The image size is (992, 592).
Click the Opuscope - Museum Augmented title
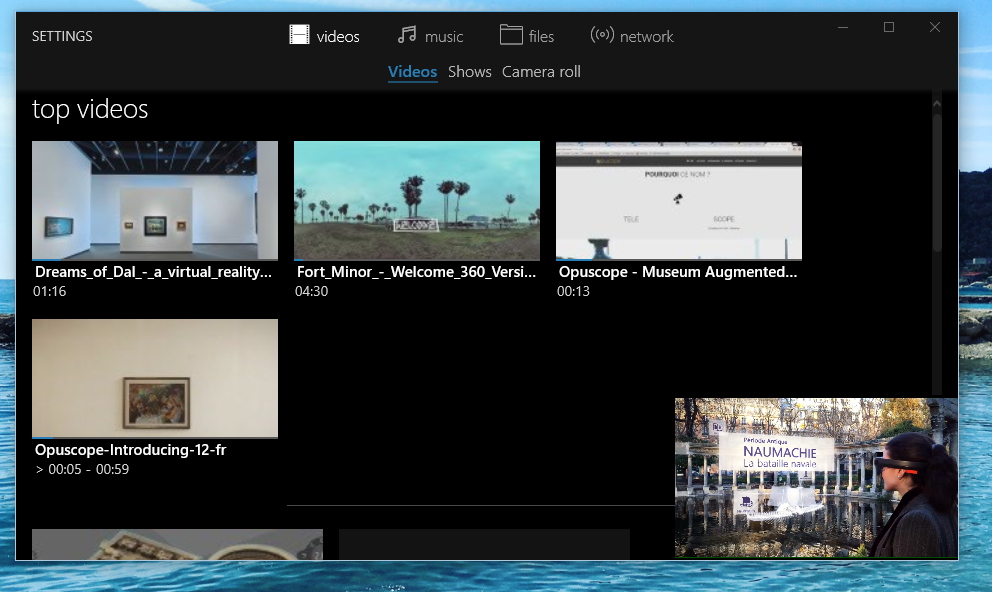pyautogui.click(x=678, y=272)
